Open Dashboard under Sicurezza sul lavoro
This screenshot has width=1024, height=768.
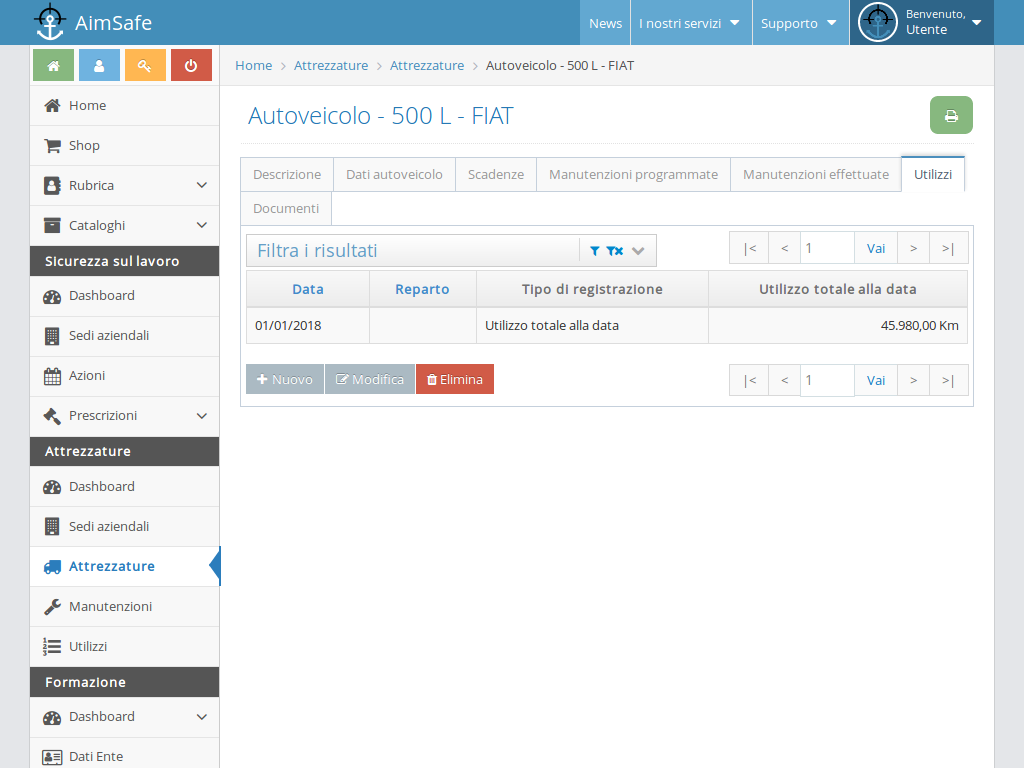[x=125, y=296]
